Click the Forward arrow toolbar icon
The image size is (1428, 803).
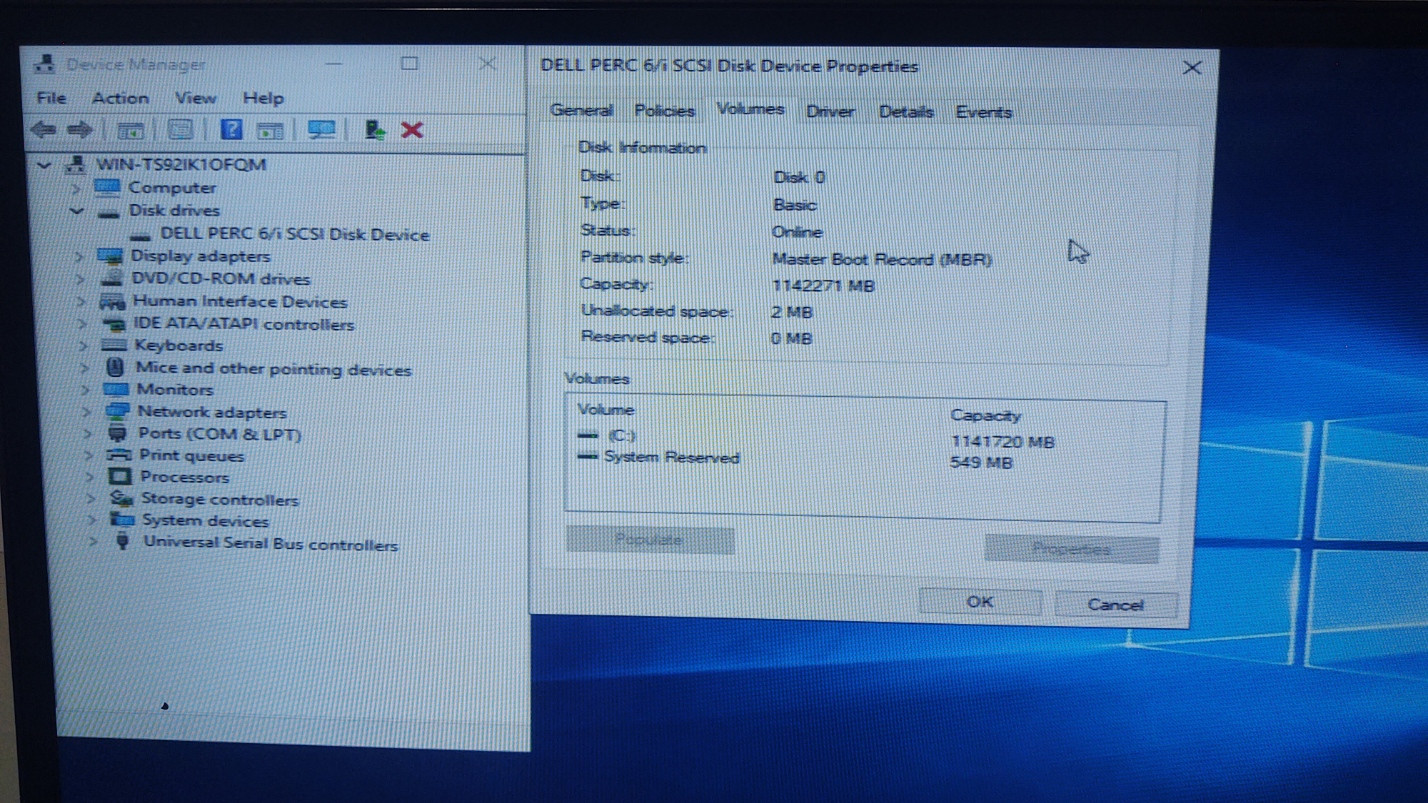tap(79, 130)
